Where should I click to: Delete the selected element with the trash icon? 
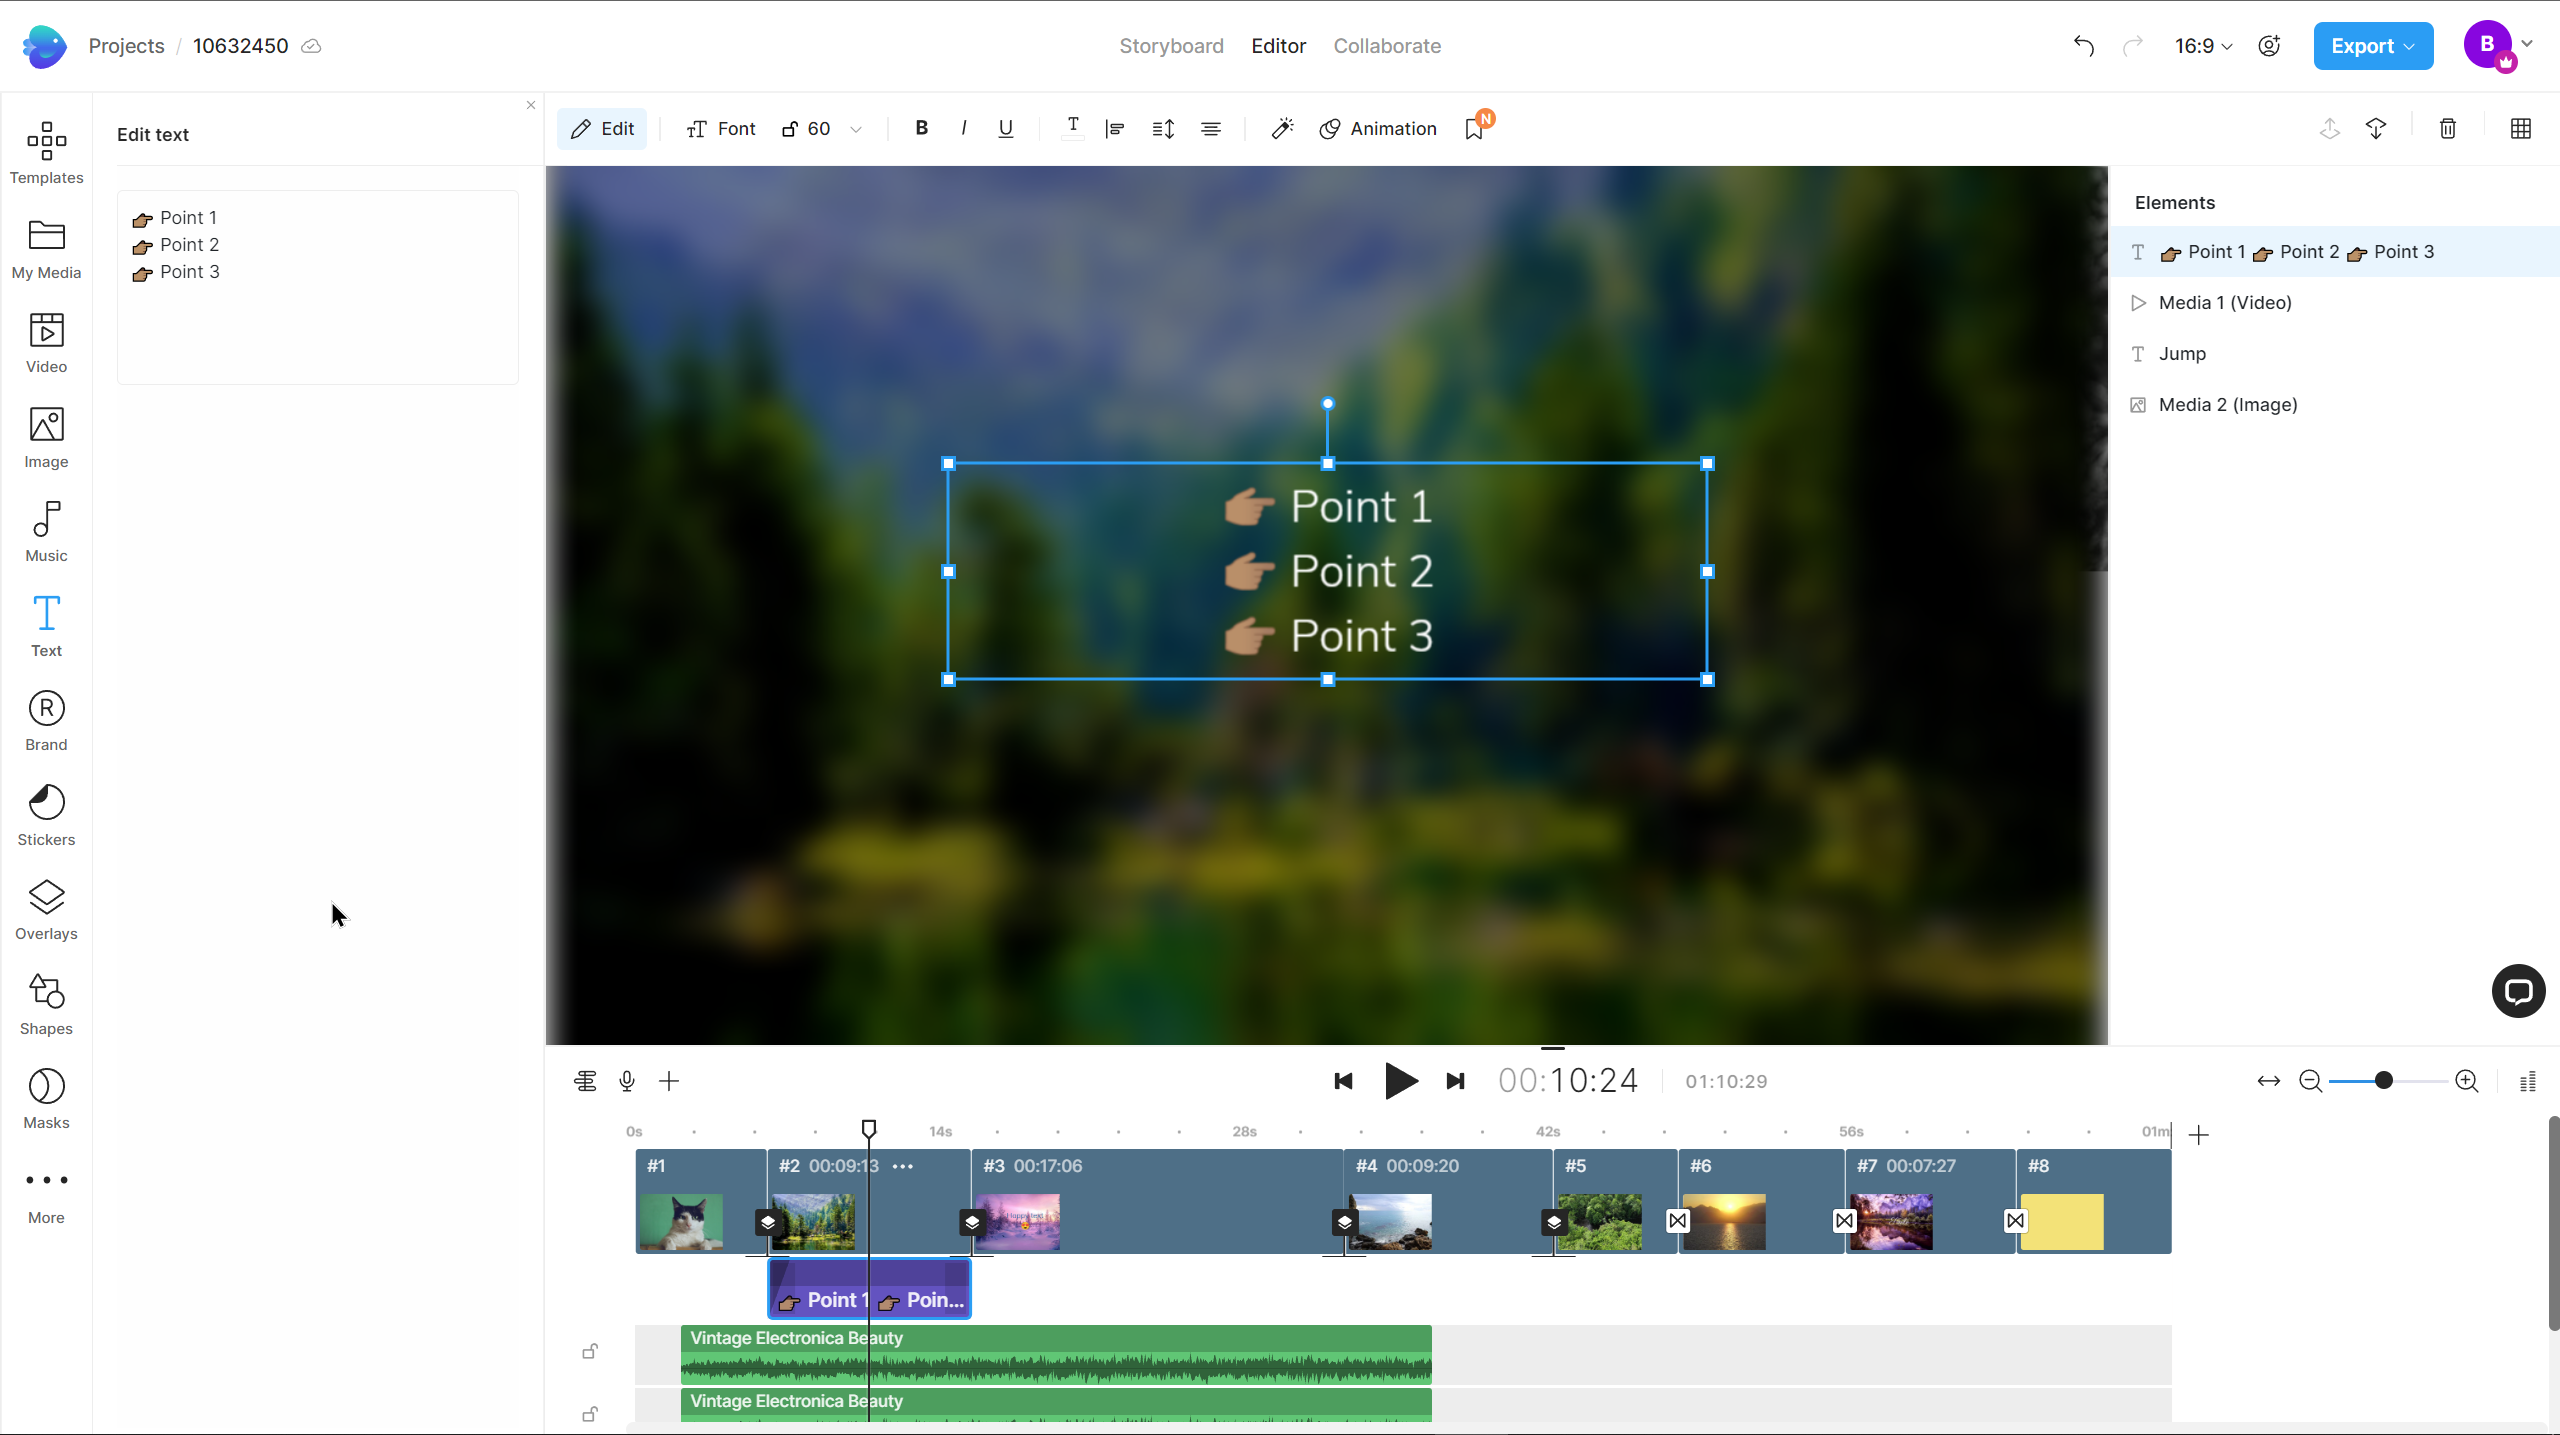tap(2447, 128)
